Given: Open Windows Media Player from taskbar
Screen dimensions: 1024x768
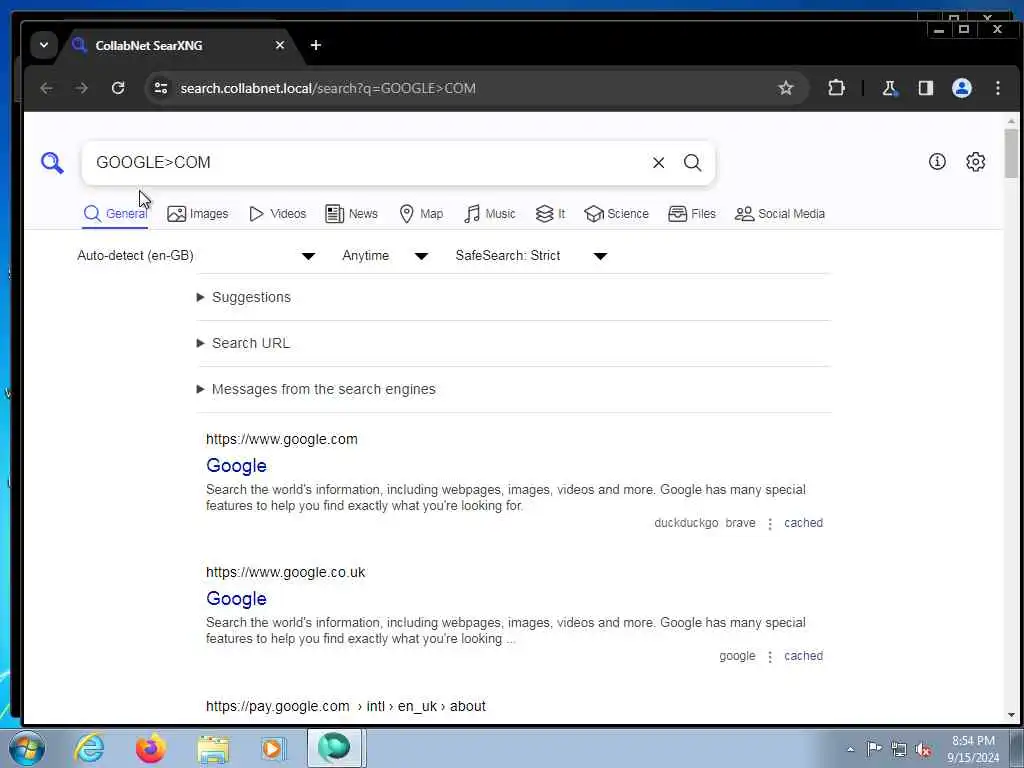Looking at the screenshot, I should click(x=273, y=748).
